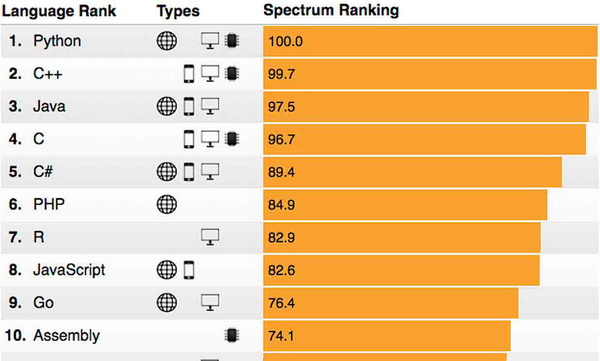
Task: Click the 76.4 ranking bar for Go
Action: (391, 303)
